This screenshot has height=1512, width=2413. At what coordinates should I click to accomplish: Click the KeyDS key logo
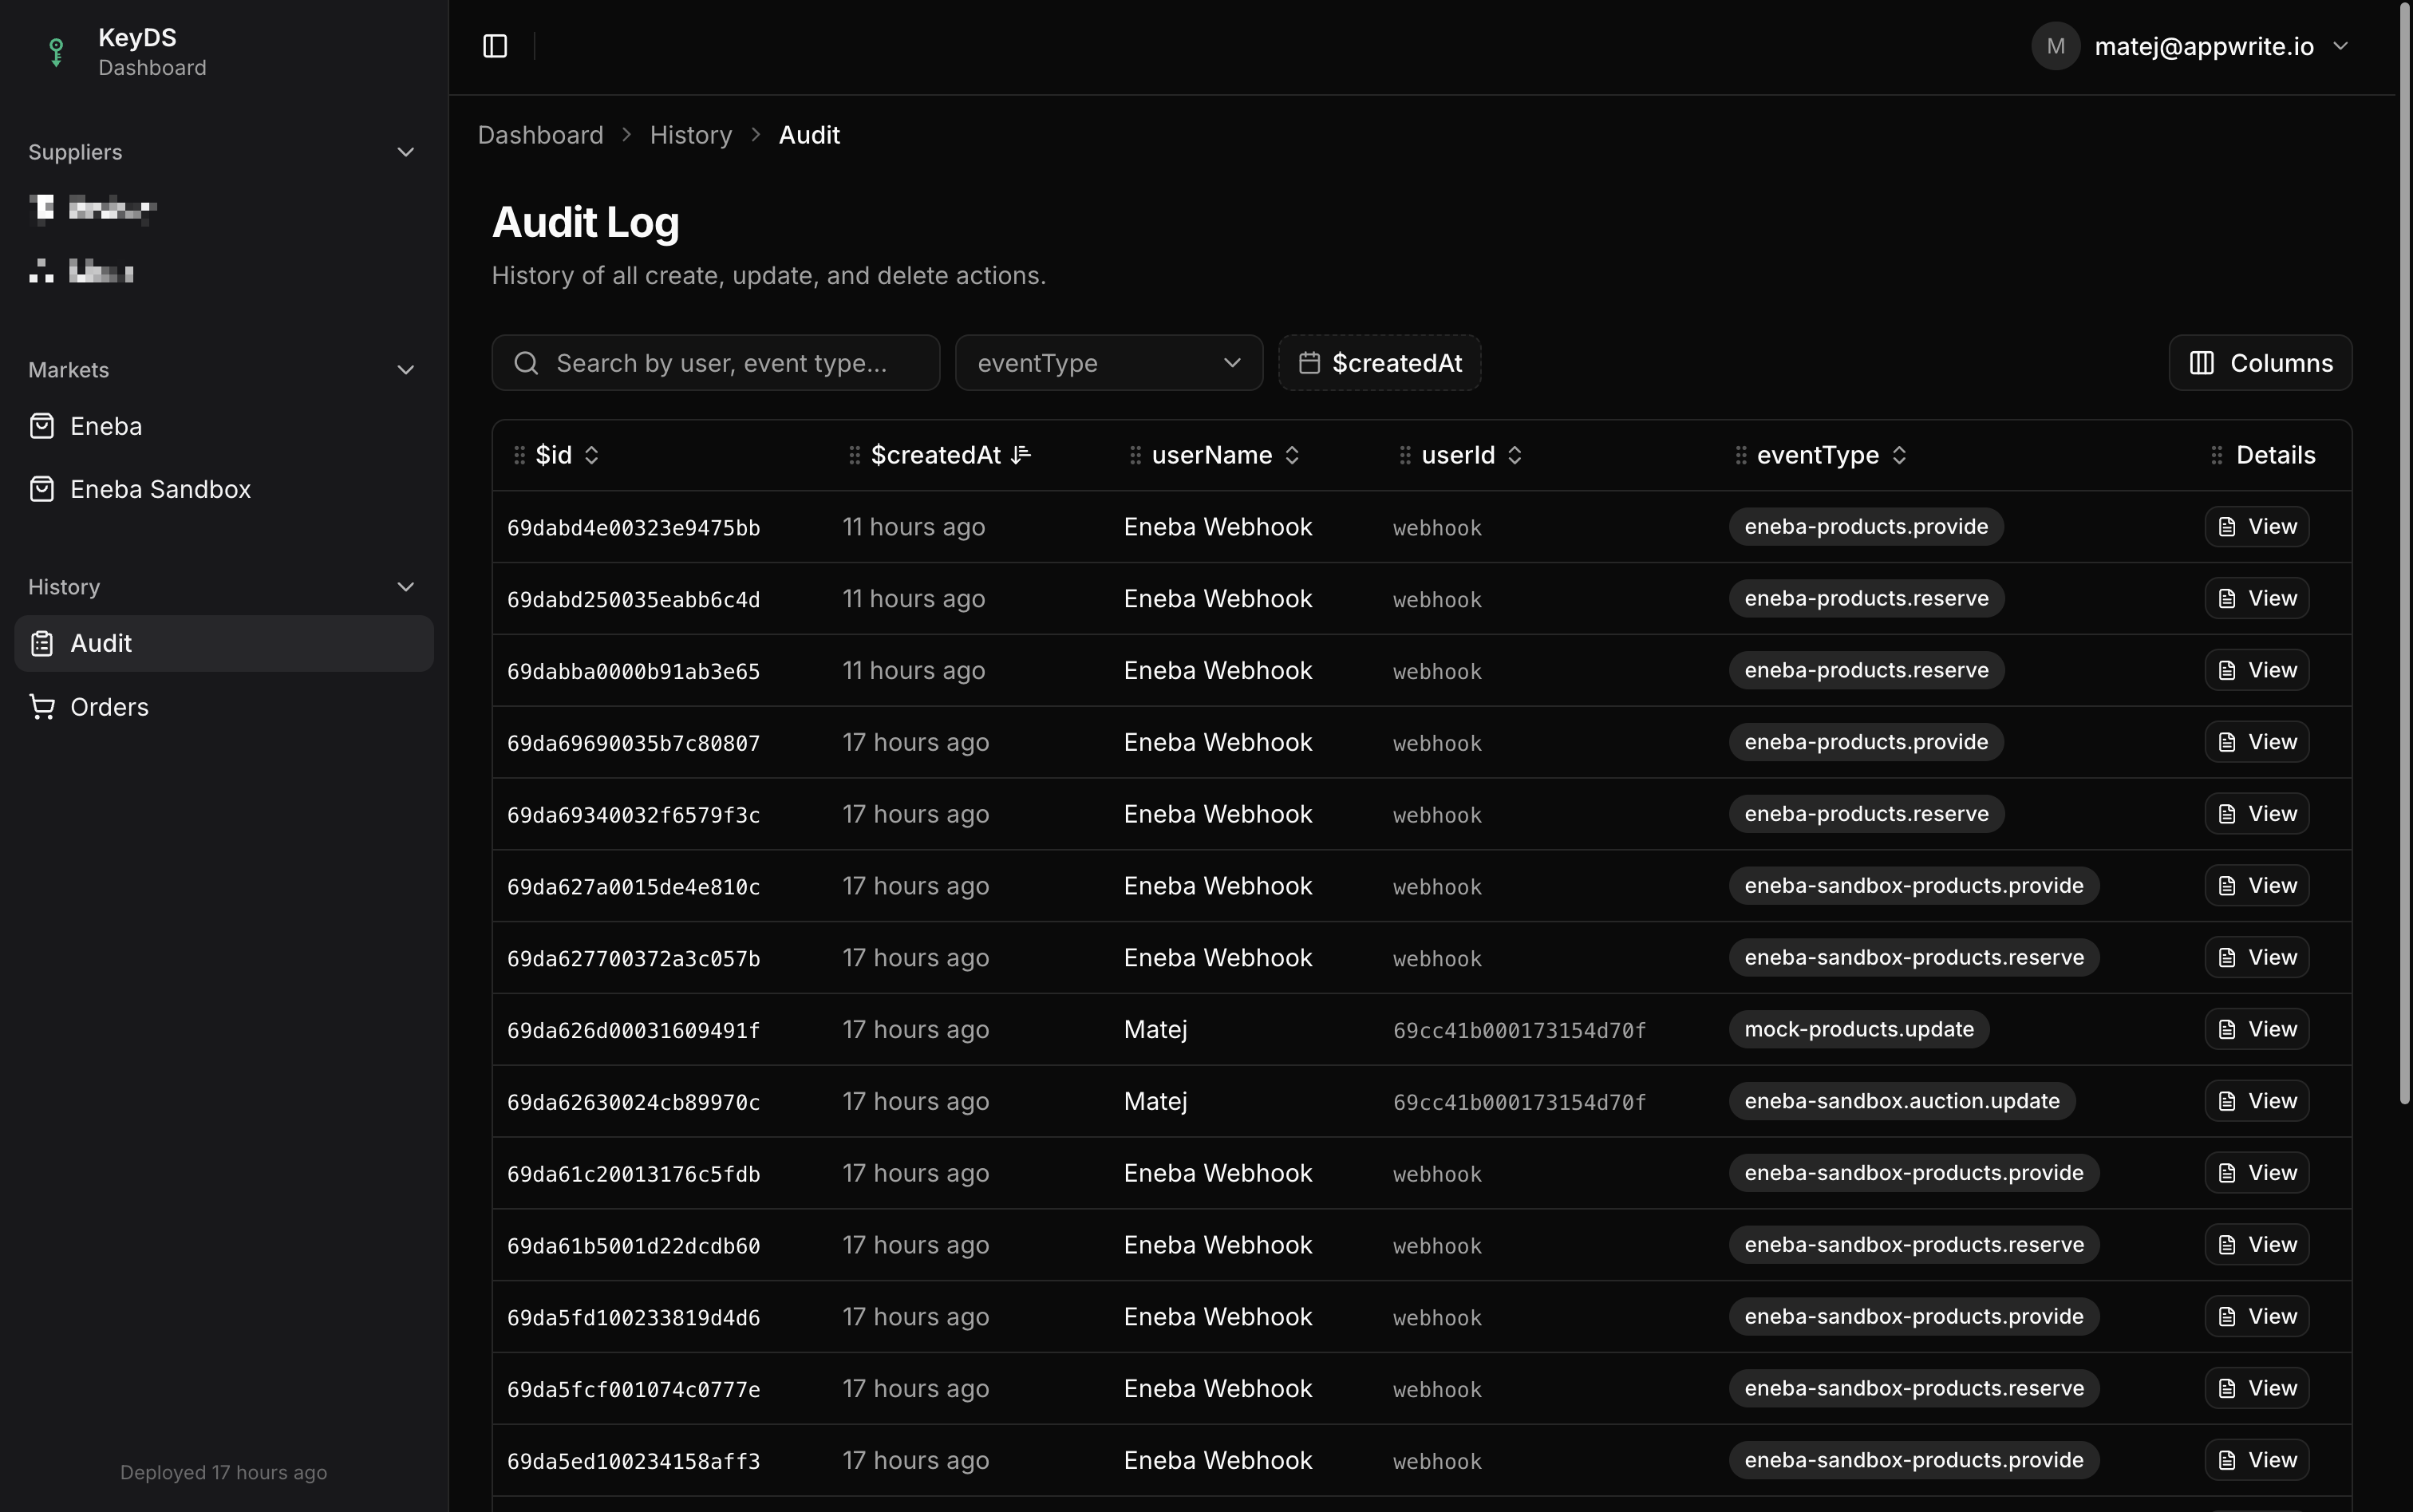click(55, 51)
